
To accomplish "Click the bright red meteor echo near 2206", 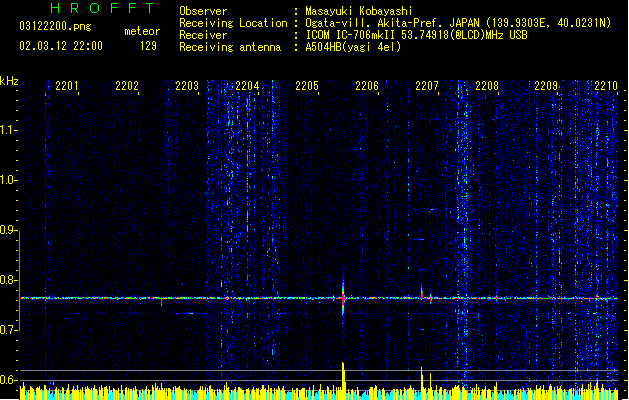I will click(x=343, y=298).
